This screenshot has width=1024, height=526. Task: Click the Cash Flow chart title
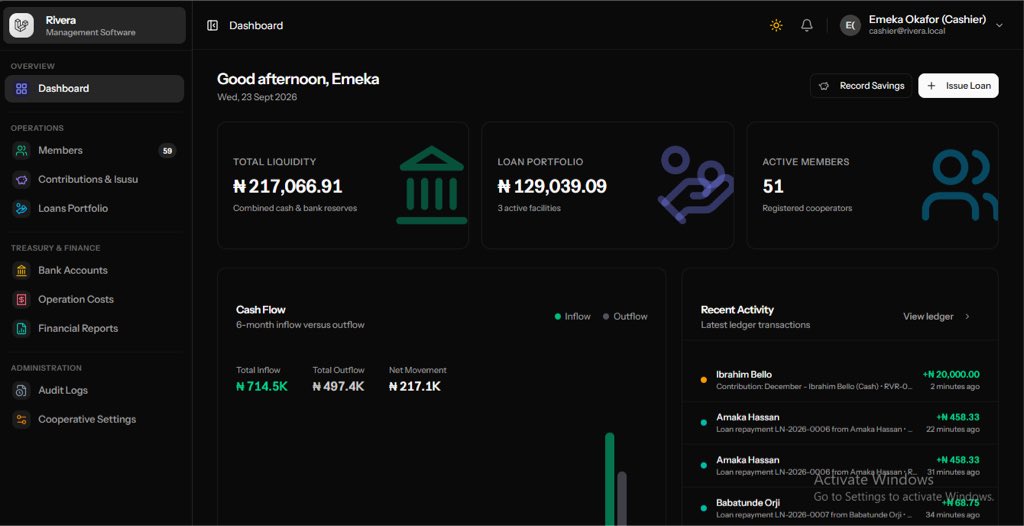coord(261,310)
